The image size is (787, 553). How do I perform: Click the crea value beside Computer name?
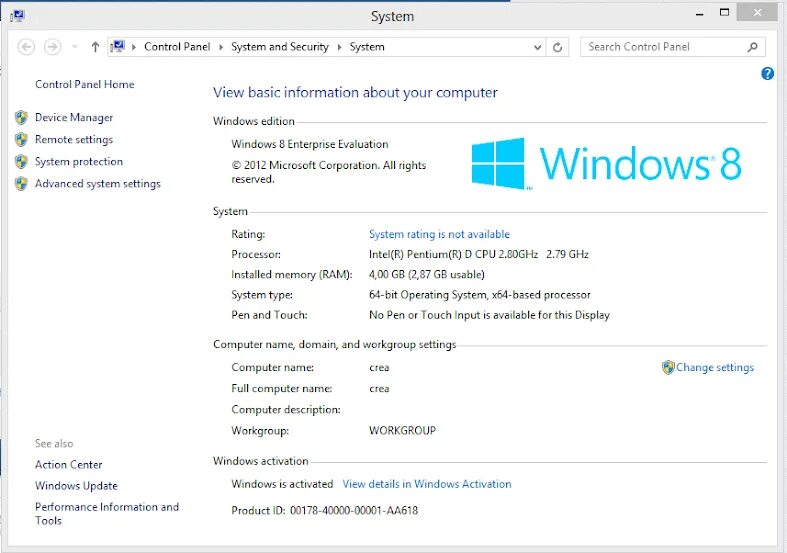(379, 367)
